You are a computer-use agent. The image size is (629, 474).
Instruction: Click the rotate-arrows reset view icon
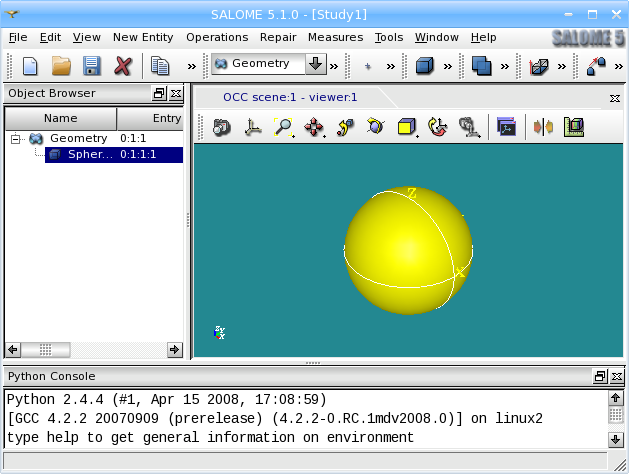[x=437, y=128]
